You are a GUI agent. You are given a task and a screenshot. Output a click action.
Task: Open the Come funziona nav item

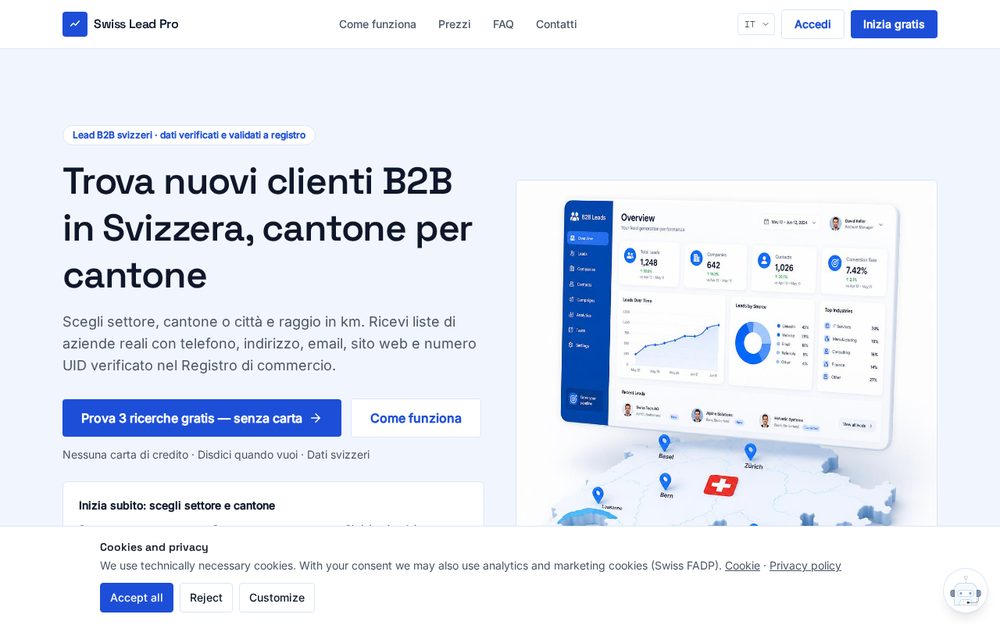pyautogui.click(x=378, y=24)
